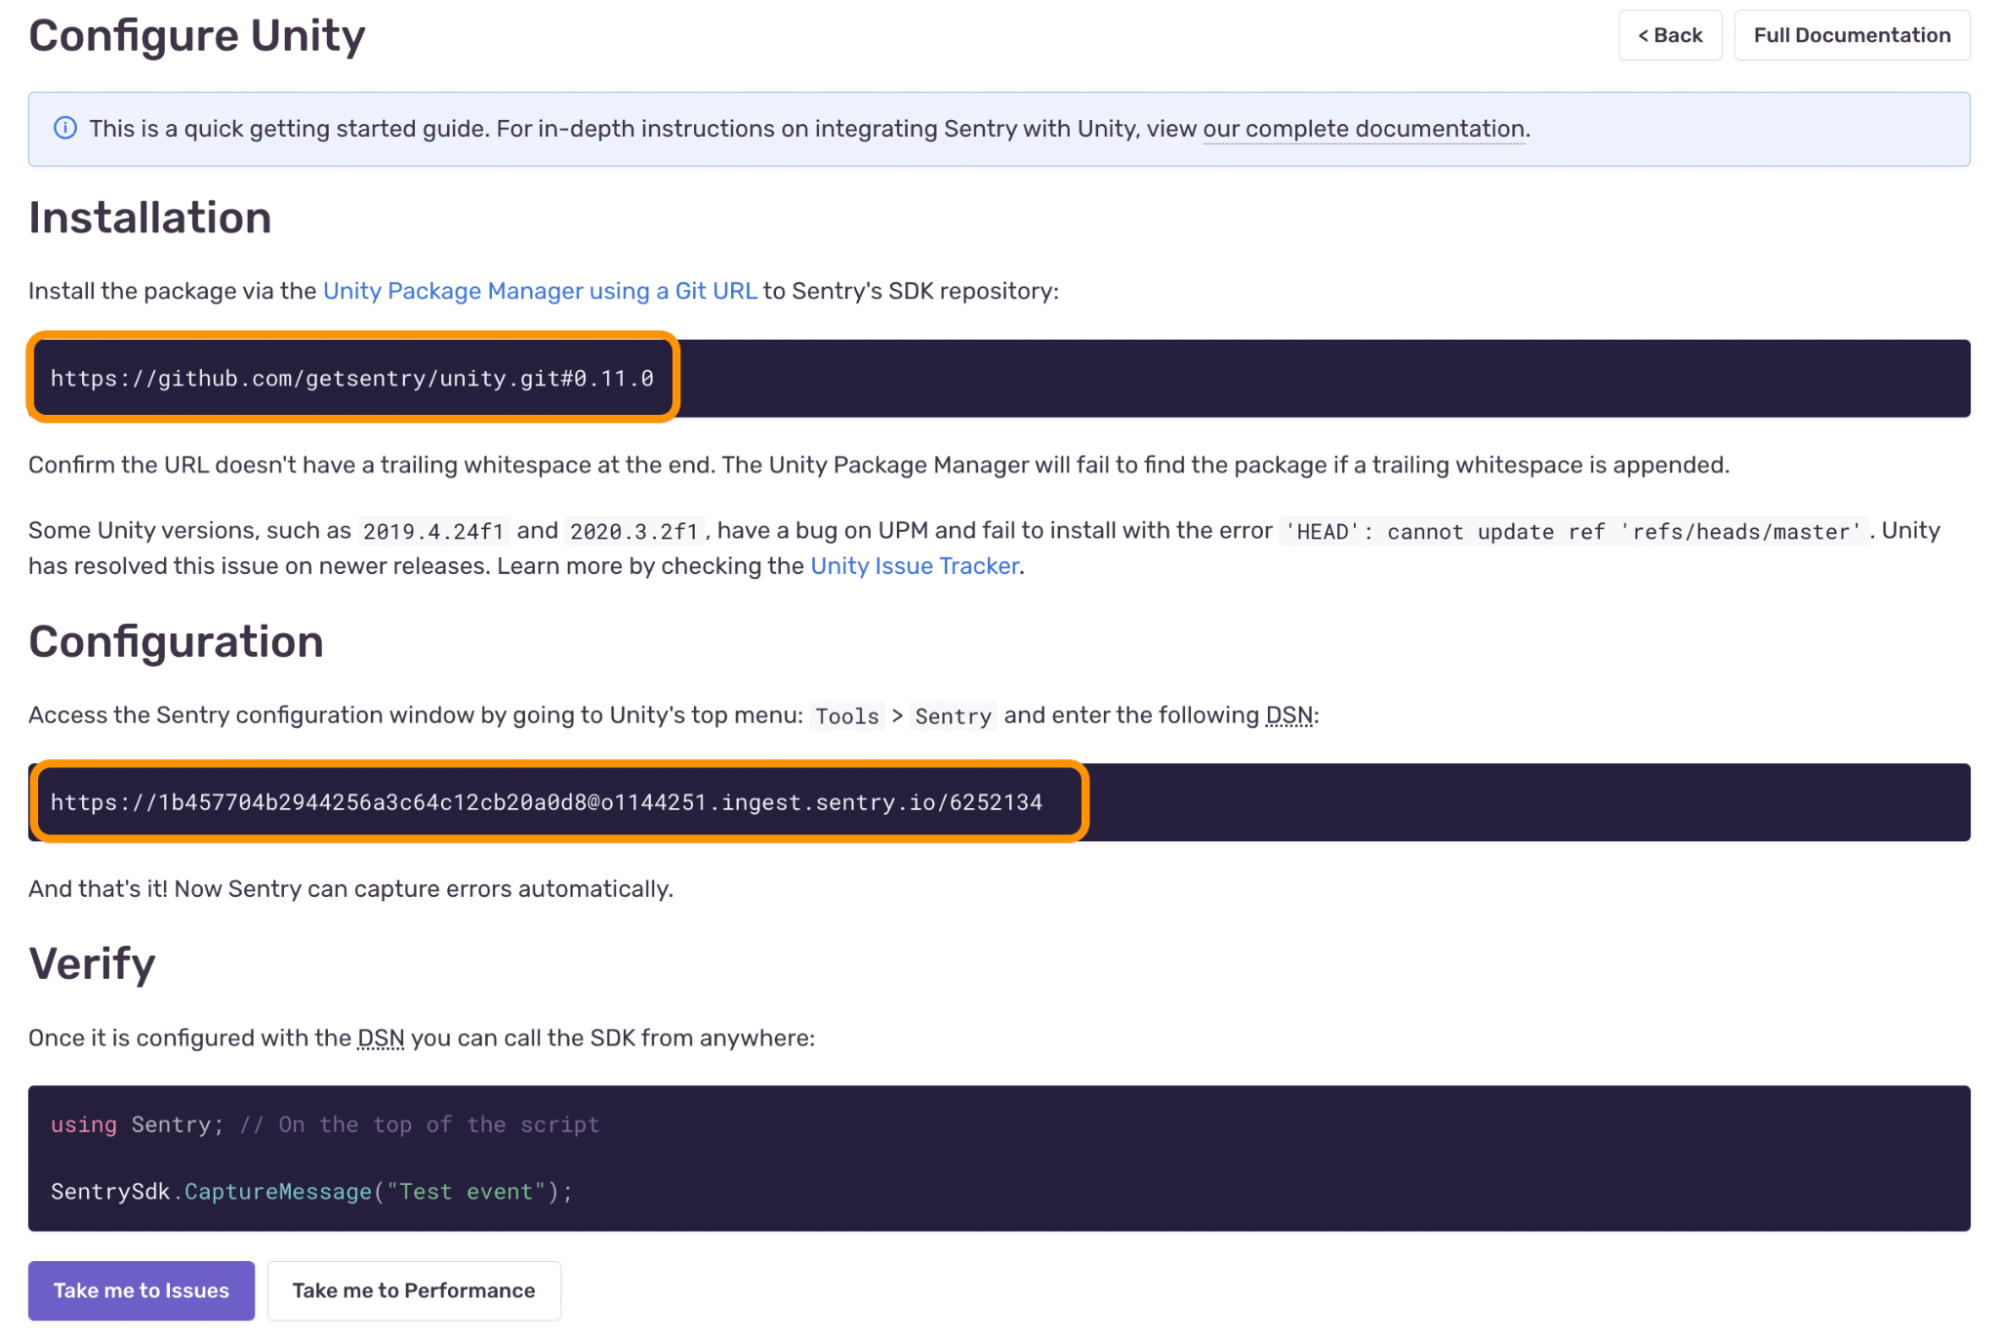This screenshot has width=1999, height=1336.
Task: Click the DSN abbreviation in Configuration text
Action: click(x=1289, y=715)
